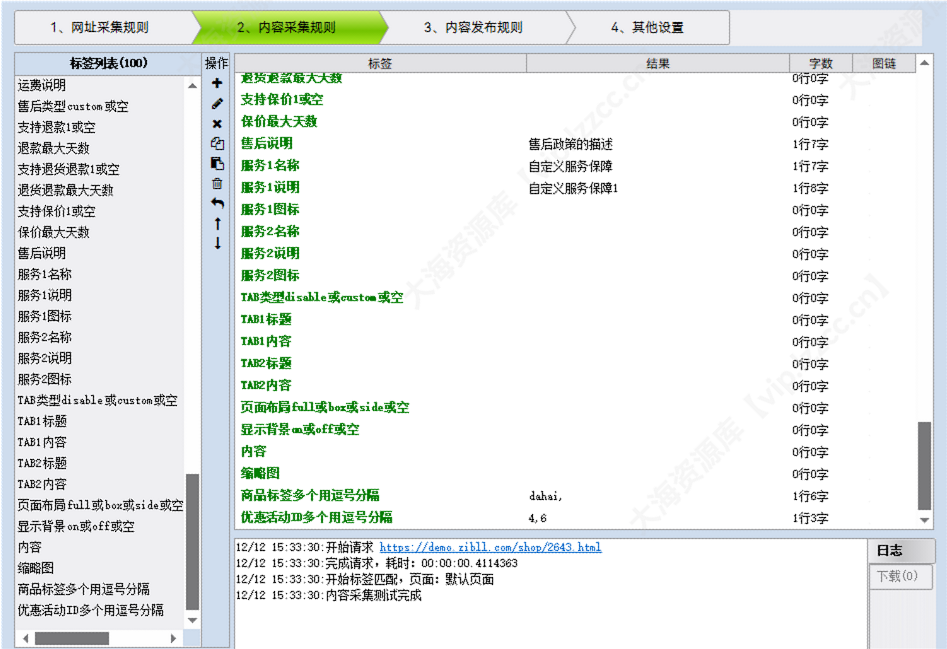Click the 下载(0) button
947x649 pixels.
(x=898, y=574)
